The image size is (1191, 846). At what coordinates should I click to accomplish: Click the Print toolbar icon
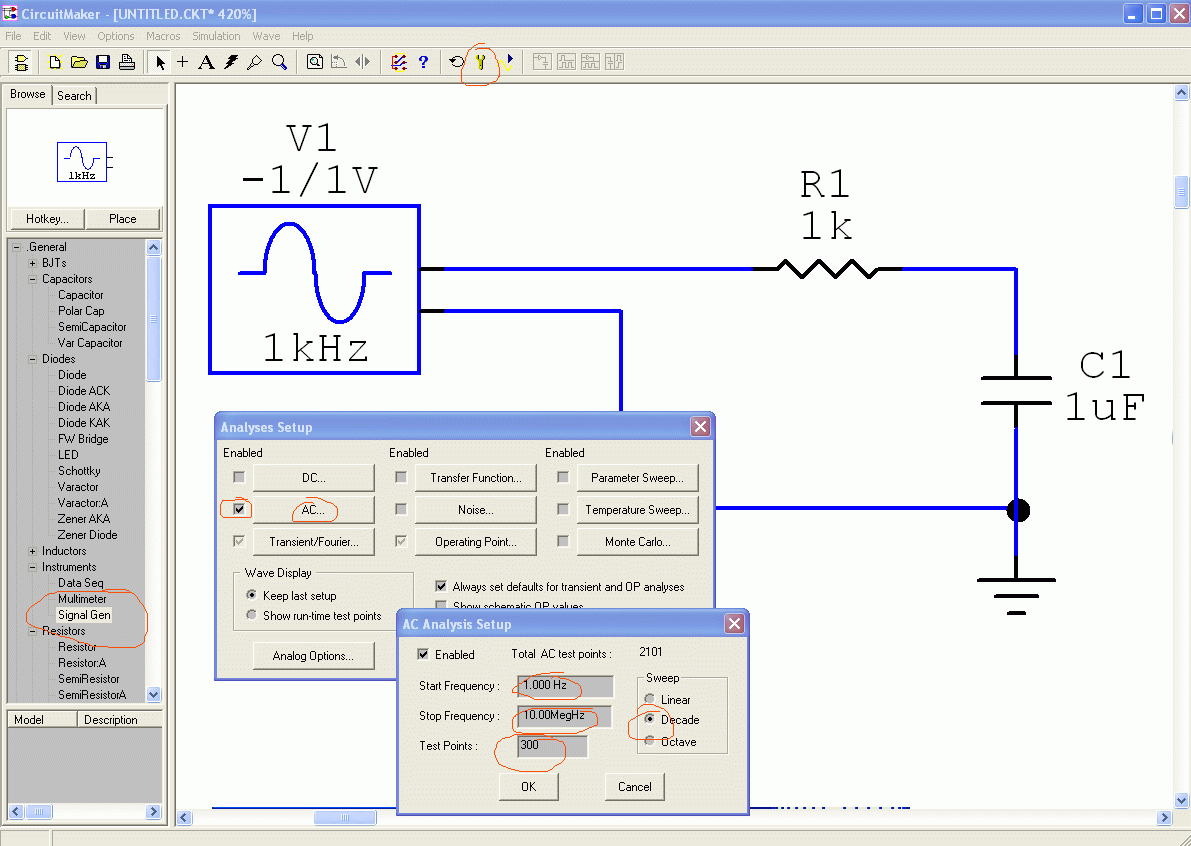(127, 62)
